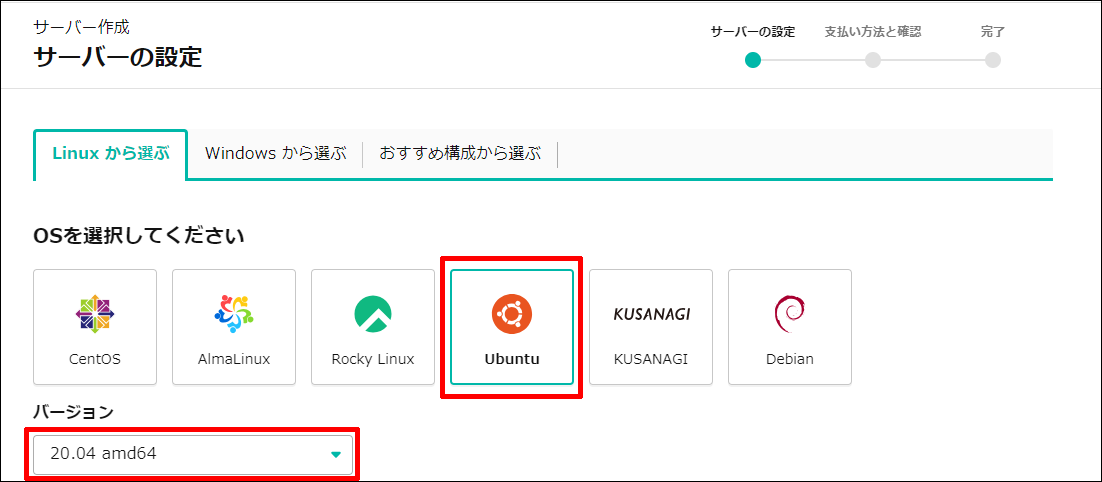This screenshot has height=482, width=1102.
Task: Select the CentOS logo icon
Action: point(95,314)
